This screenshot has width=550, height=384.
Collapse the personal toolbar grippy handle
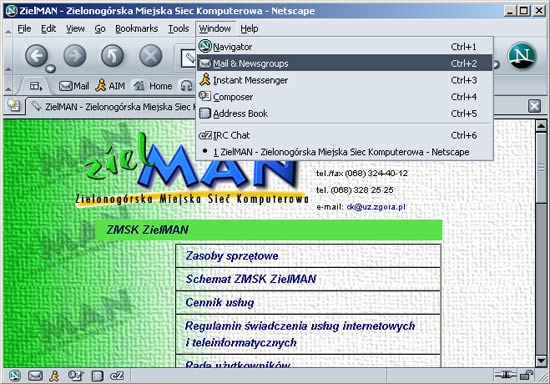coord(8,86)
